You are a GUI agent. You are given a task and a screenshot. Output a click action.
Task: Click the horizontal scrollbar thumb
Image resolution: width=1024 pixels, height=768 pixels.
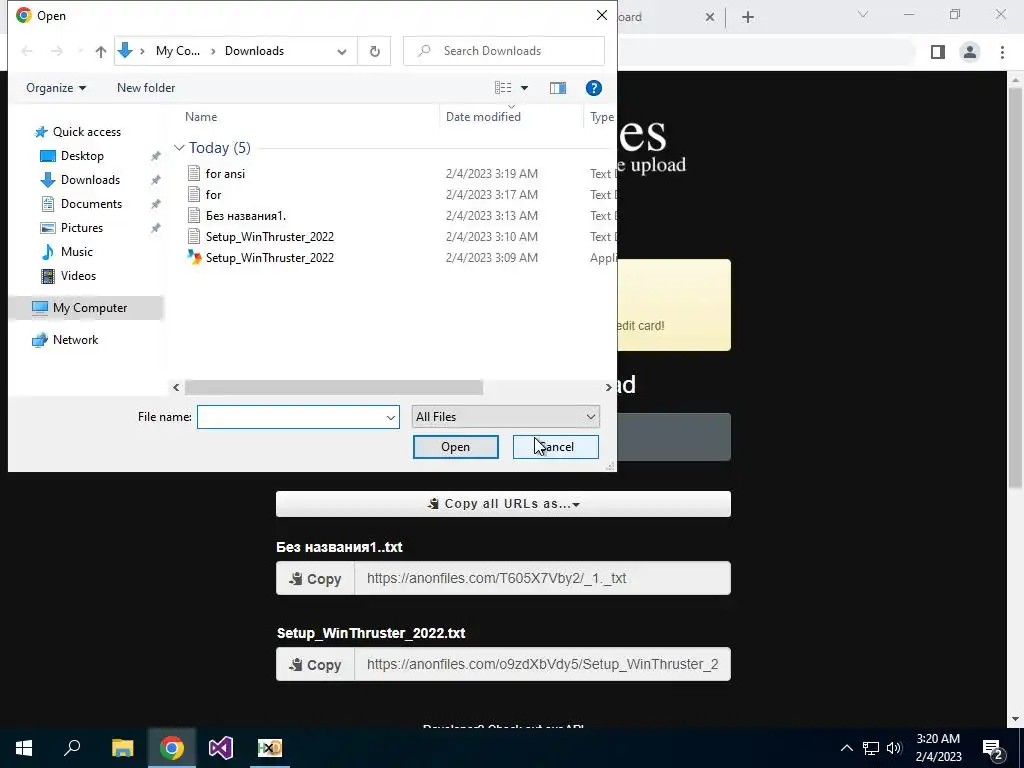[x=334, y=387]
